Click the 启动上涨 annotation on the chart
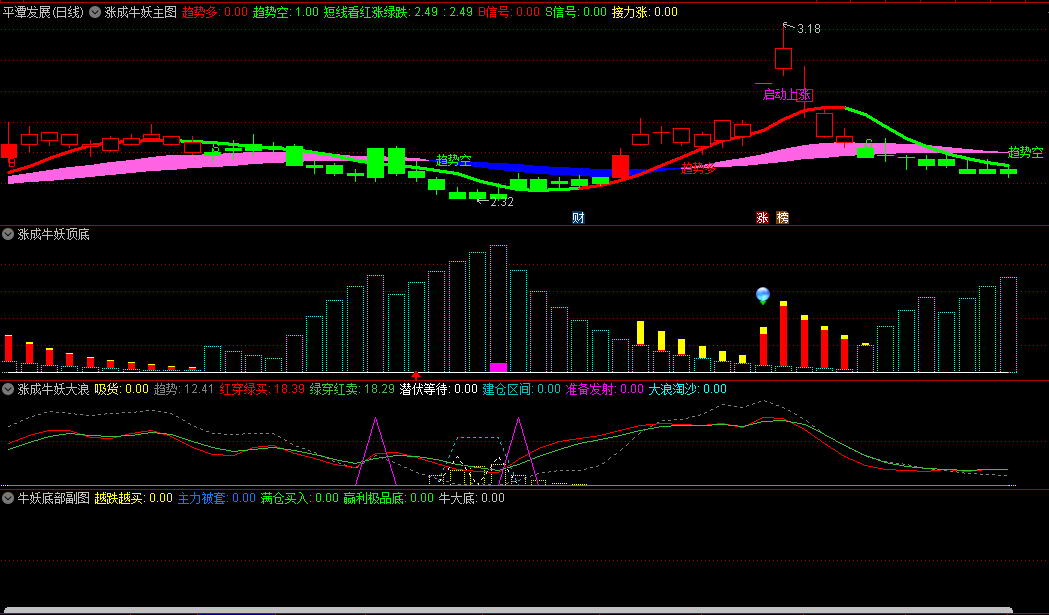This screenshot has width=1049, height=615. tap(787, 94)
